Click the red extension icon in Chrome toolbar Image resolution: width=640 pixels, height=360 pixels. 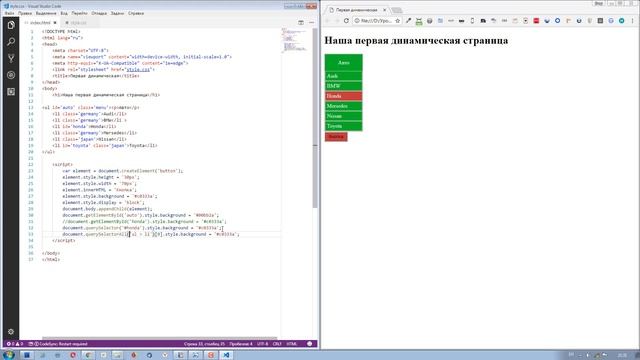[536, 20]
